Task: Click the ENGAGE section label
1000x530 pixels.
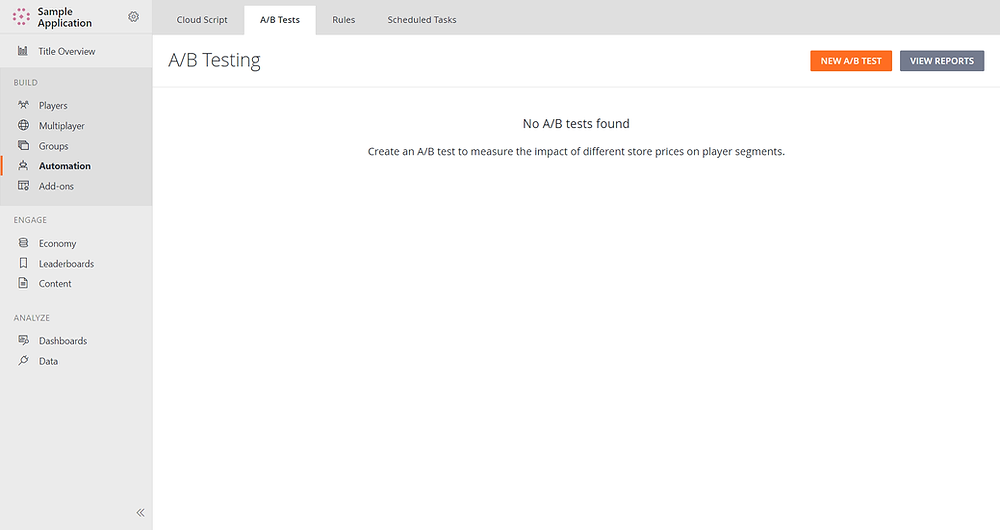Action: [30, 220]
